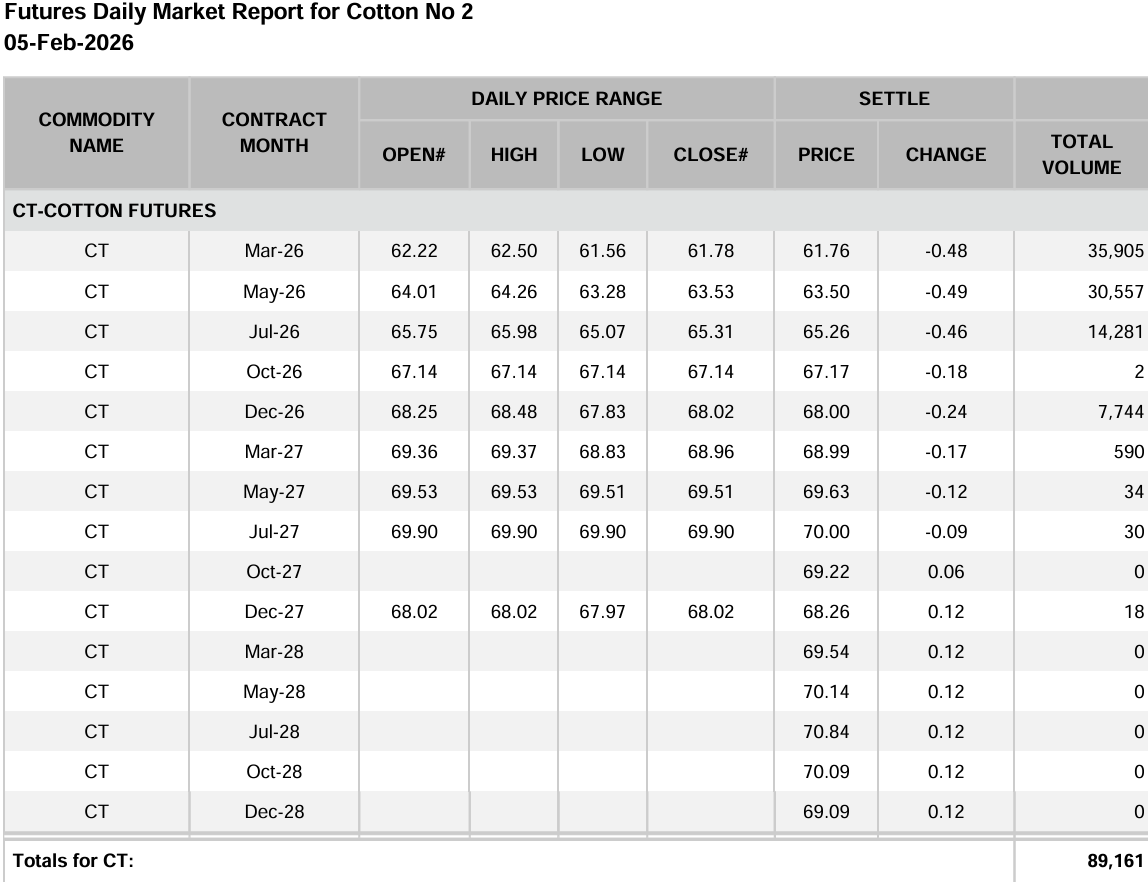Click the CONTRACT MONTH column header

click(x=274, y=133)
